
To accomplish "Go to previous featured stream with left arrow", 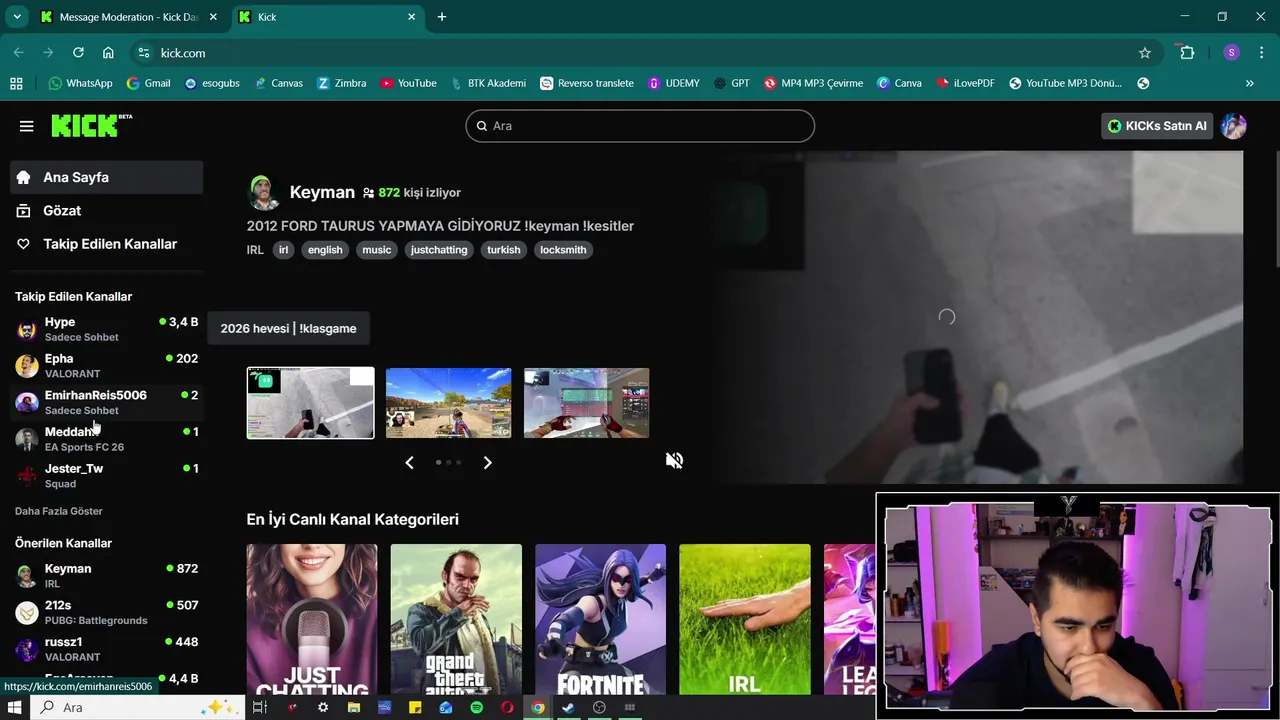I will [x=409, y=462].
